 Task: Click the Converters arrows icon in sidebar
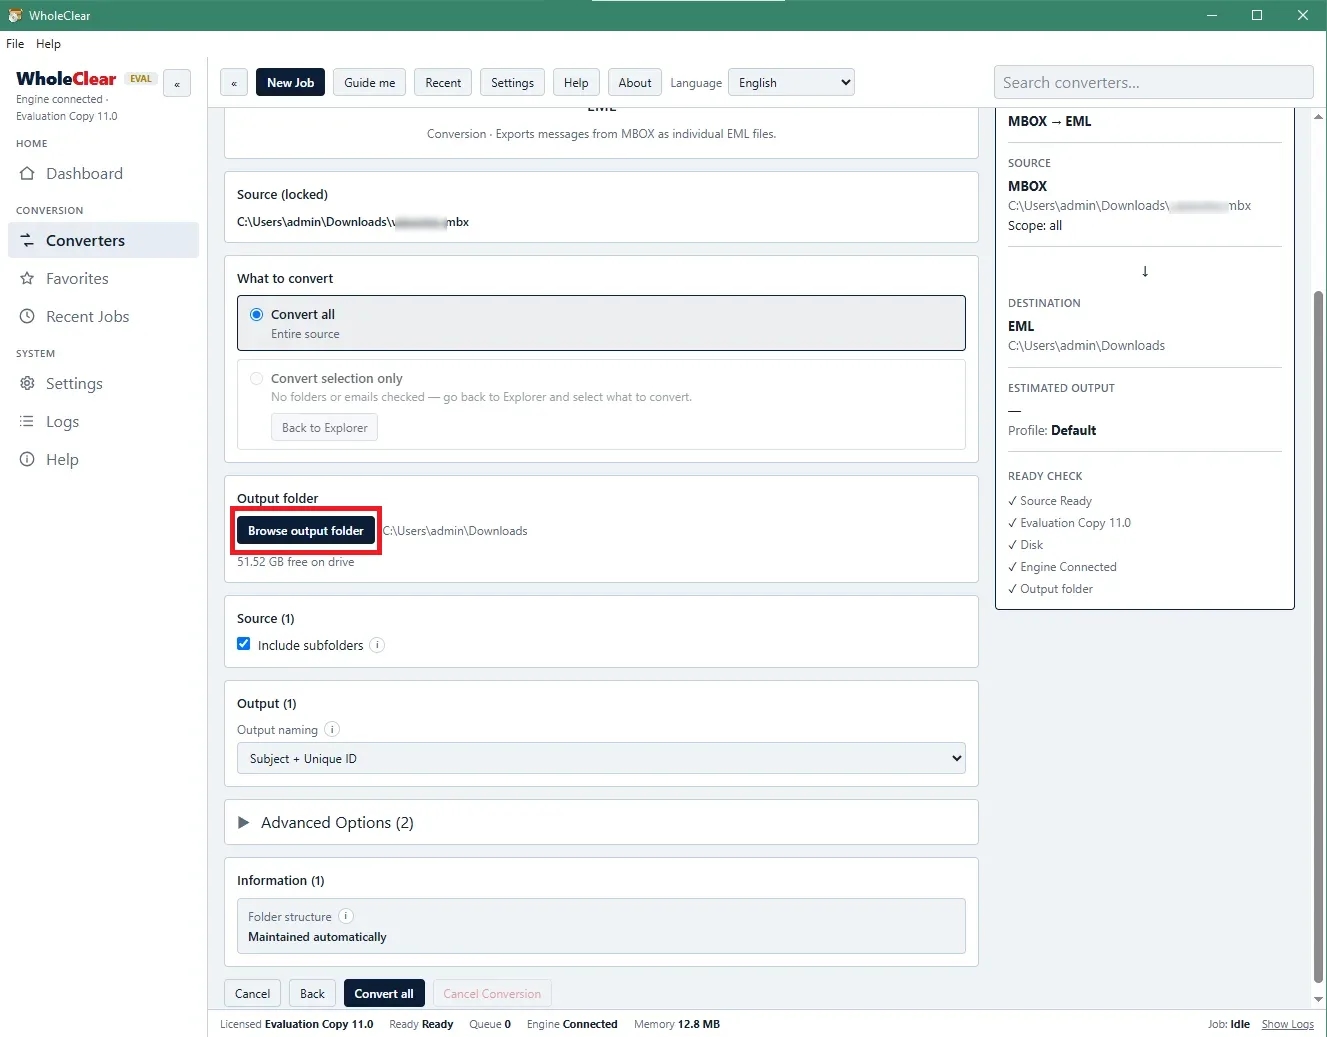click(x=27, y=241)
